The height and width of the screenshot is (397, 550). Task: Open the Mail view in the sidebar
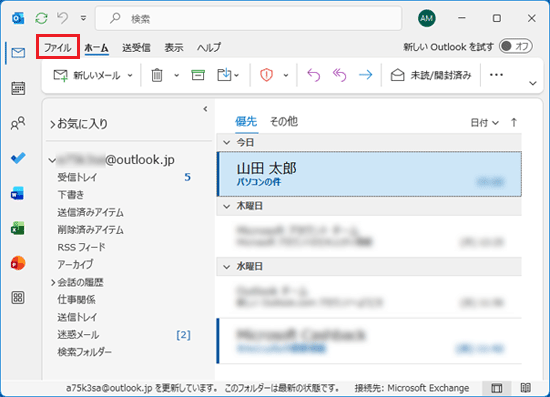coord(18,53)
